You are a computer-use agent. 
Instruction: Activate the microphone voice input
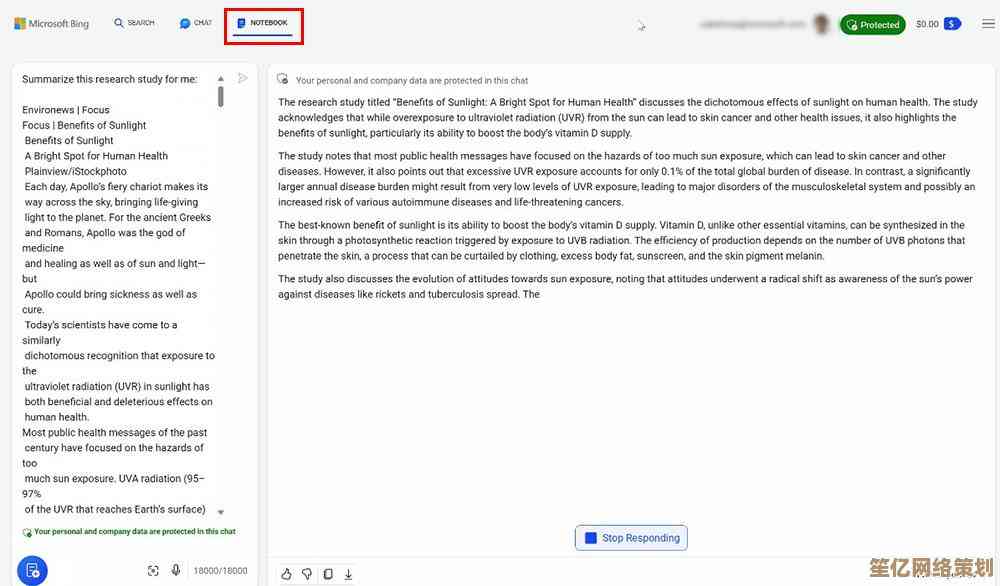[176, 570]
